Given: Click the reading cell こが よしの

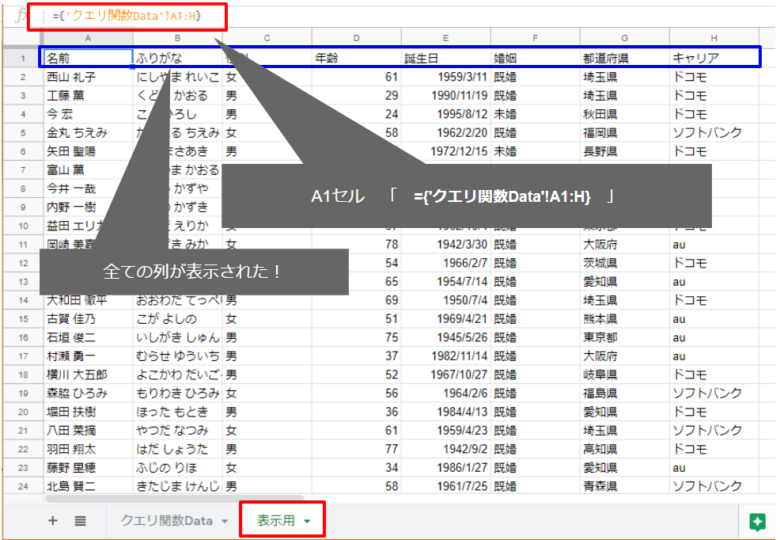Looking at the screenshot, I should tap(178, 319).
